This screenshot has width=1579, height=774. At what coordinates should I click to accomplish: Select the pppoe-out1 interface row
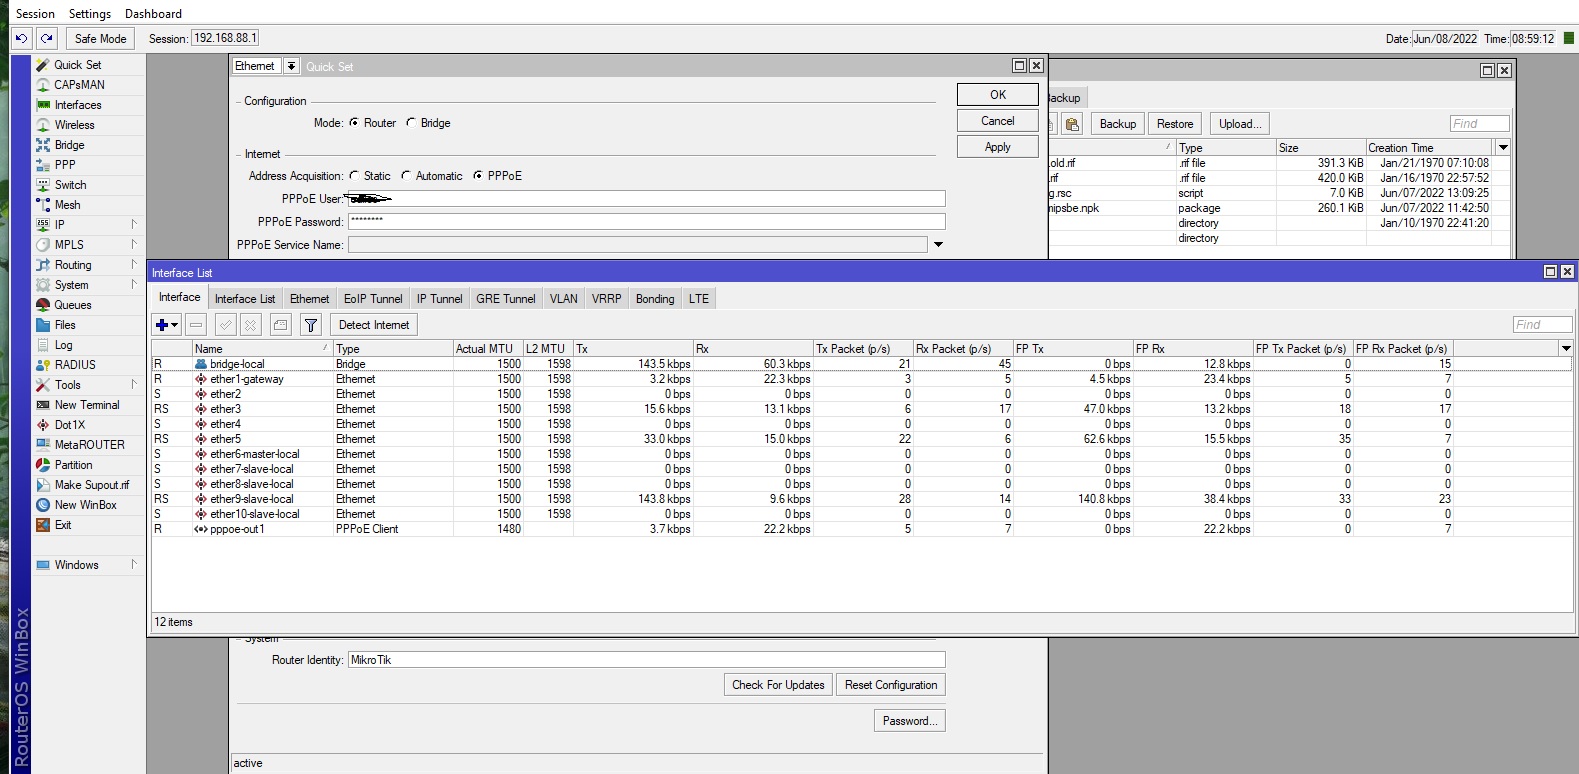[x=237, y=529]
